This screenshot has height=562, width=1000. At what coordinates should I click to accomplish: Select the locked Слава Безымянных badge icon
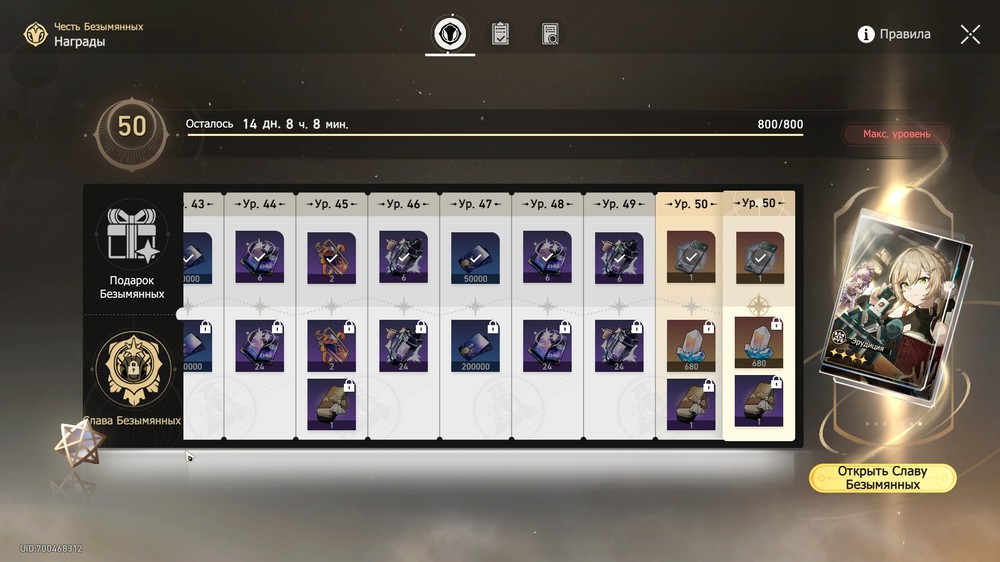[133, 369]
